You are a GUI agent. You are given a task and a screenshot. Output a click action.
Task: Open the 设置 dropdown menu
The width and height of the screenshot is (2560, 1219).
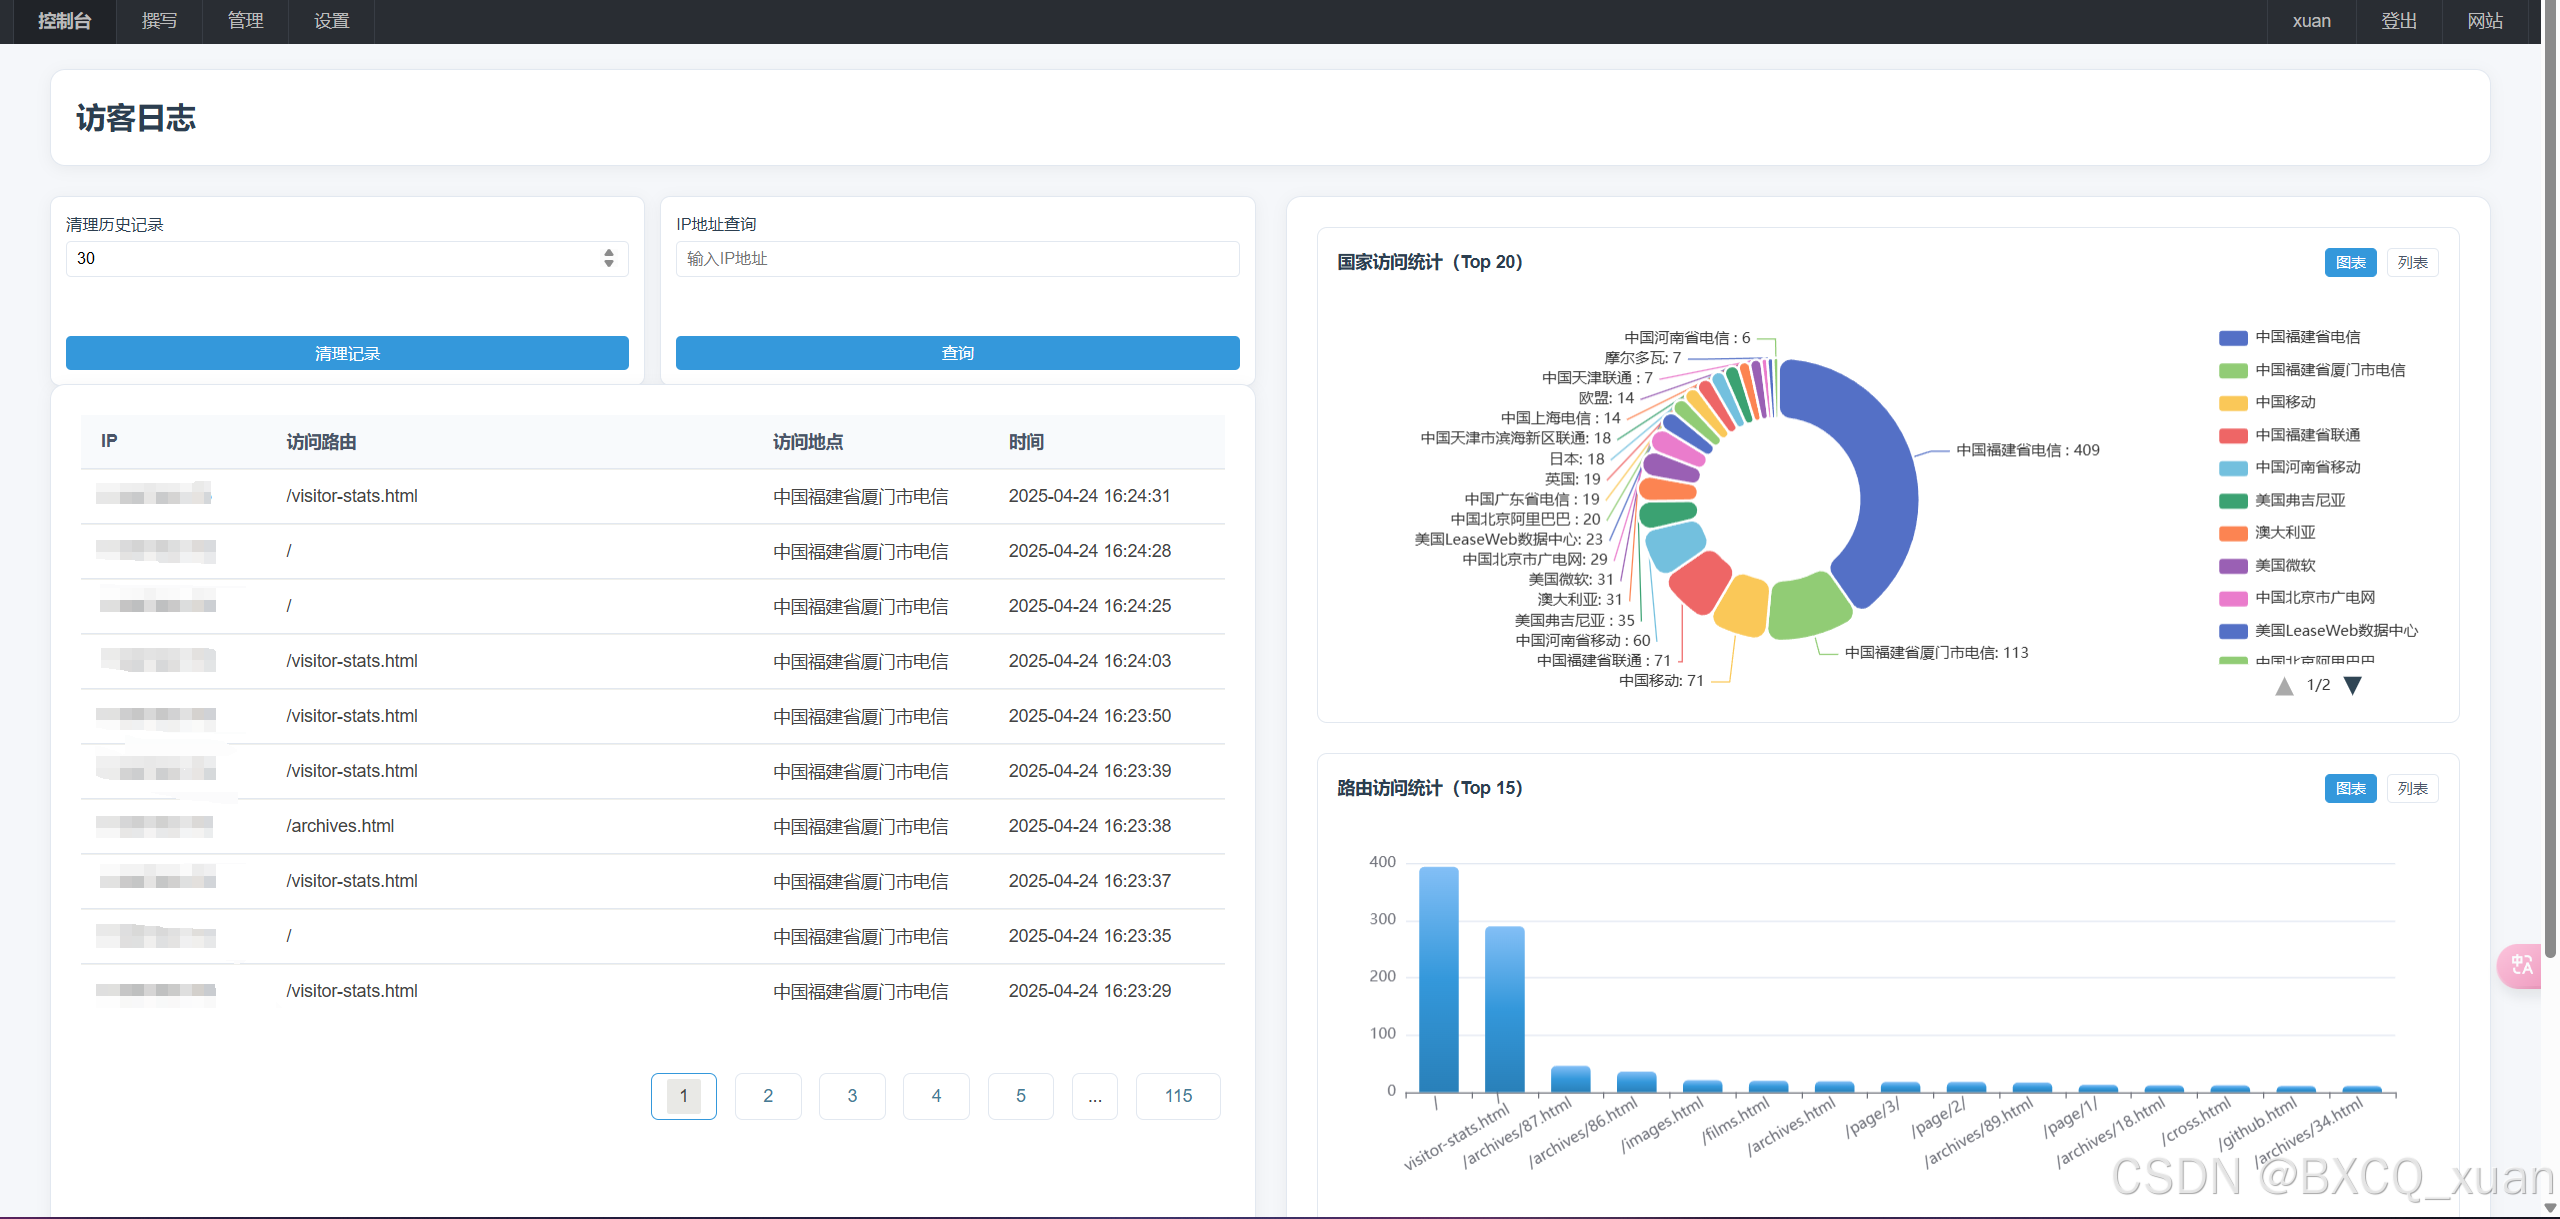click(331, 21)
